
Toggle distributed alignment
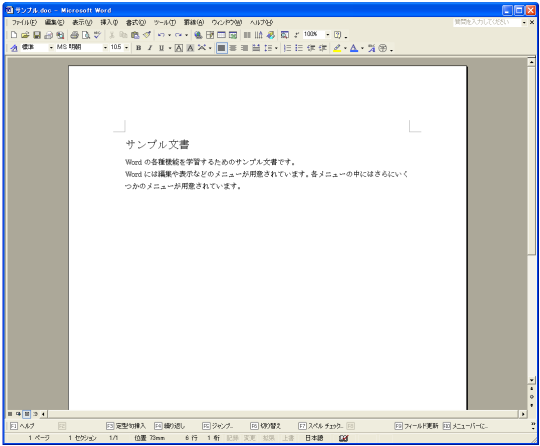pos(256,48)
